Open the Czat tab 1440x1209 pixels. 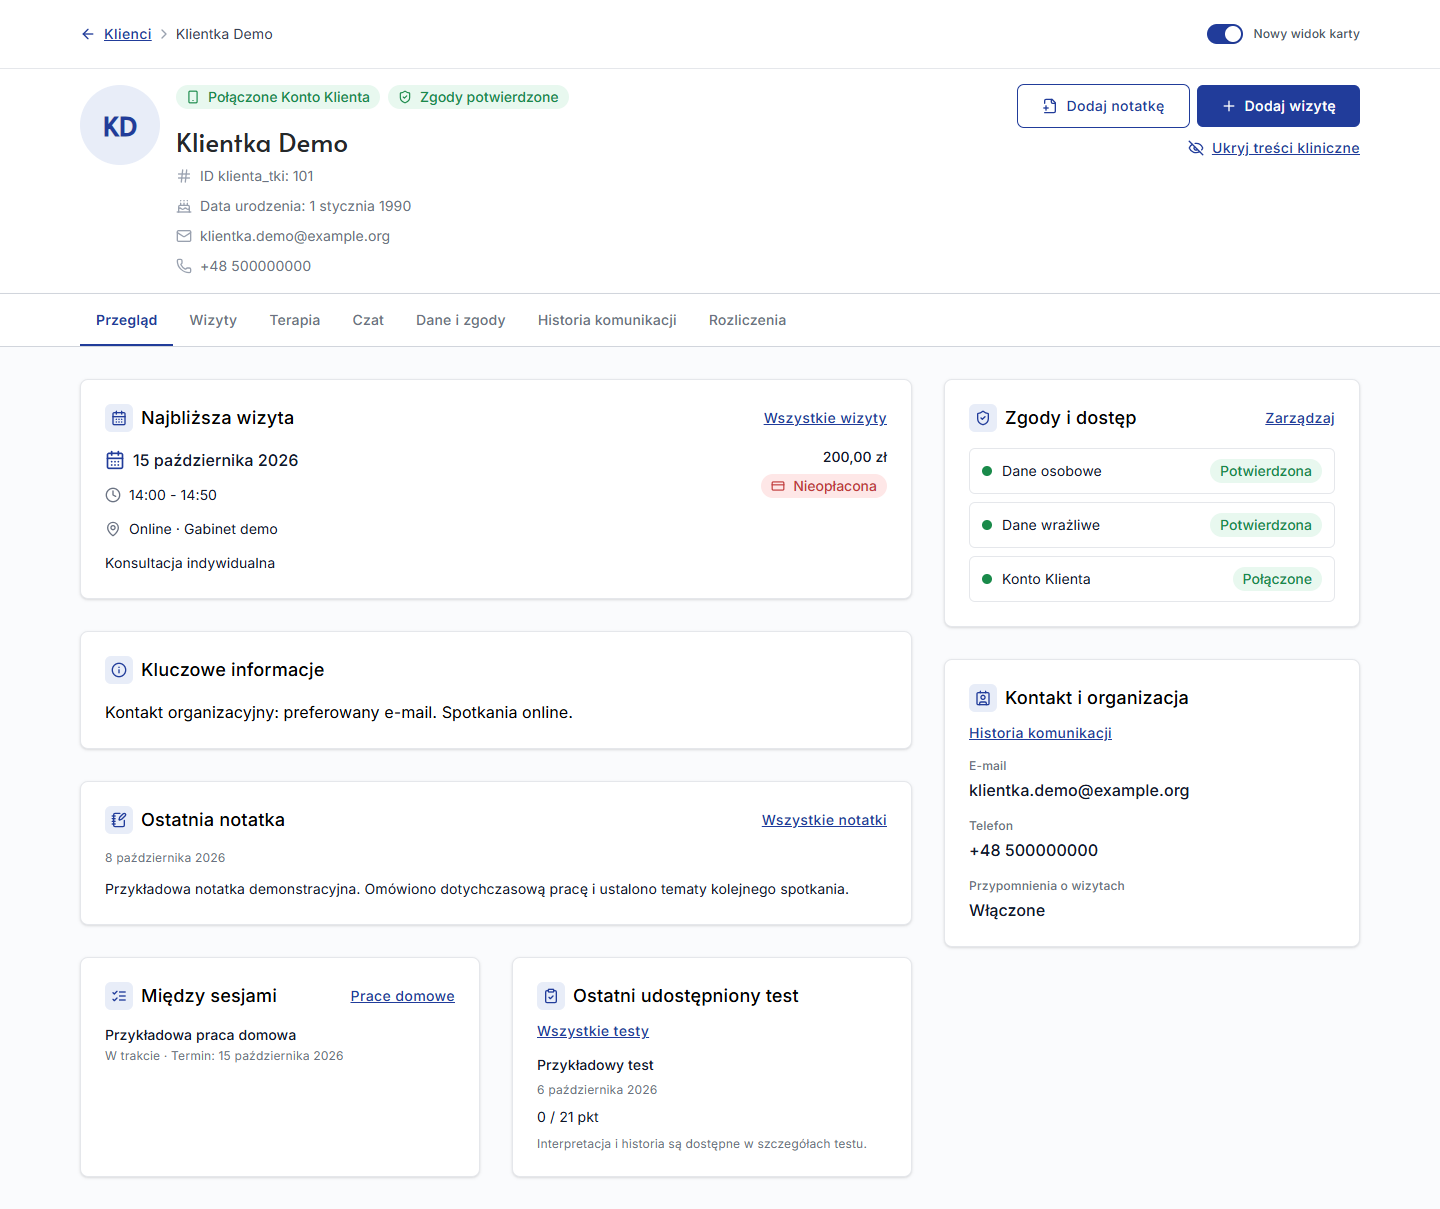368,320
